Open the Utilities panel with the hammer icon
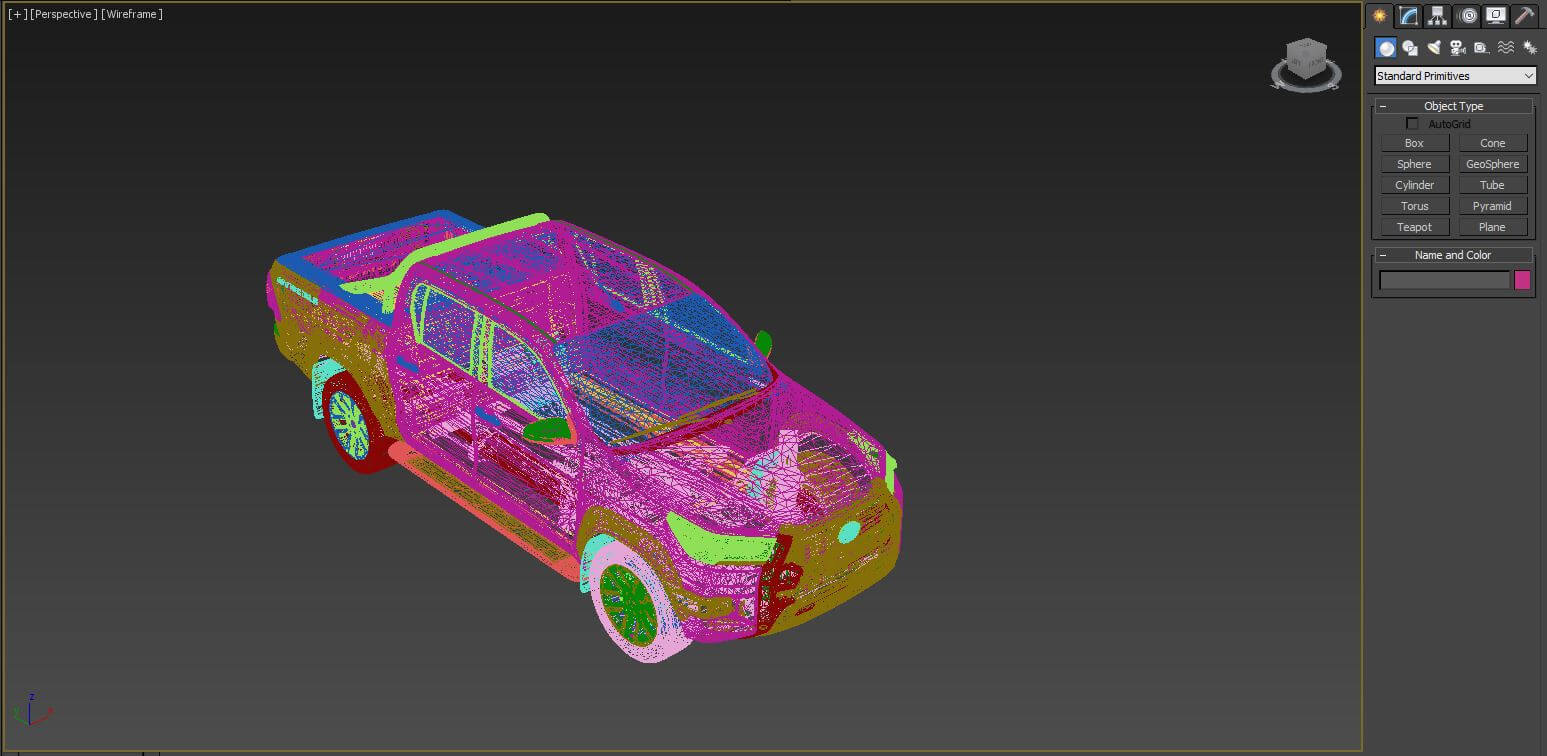 [1524, 15]
